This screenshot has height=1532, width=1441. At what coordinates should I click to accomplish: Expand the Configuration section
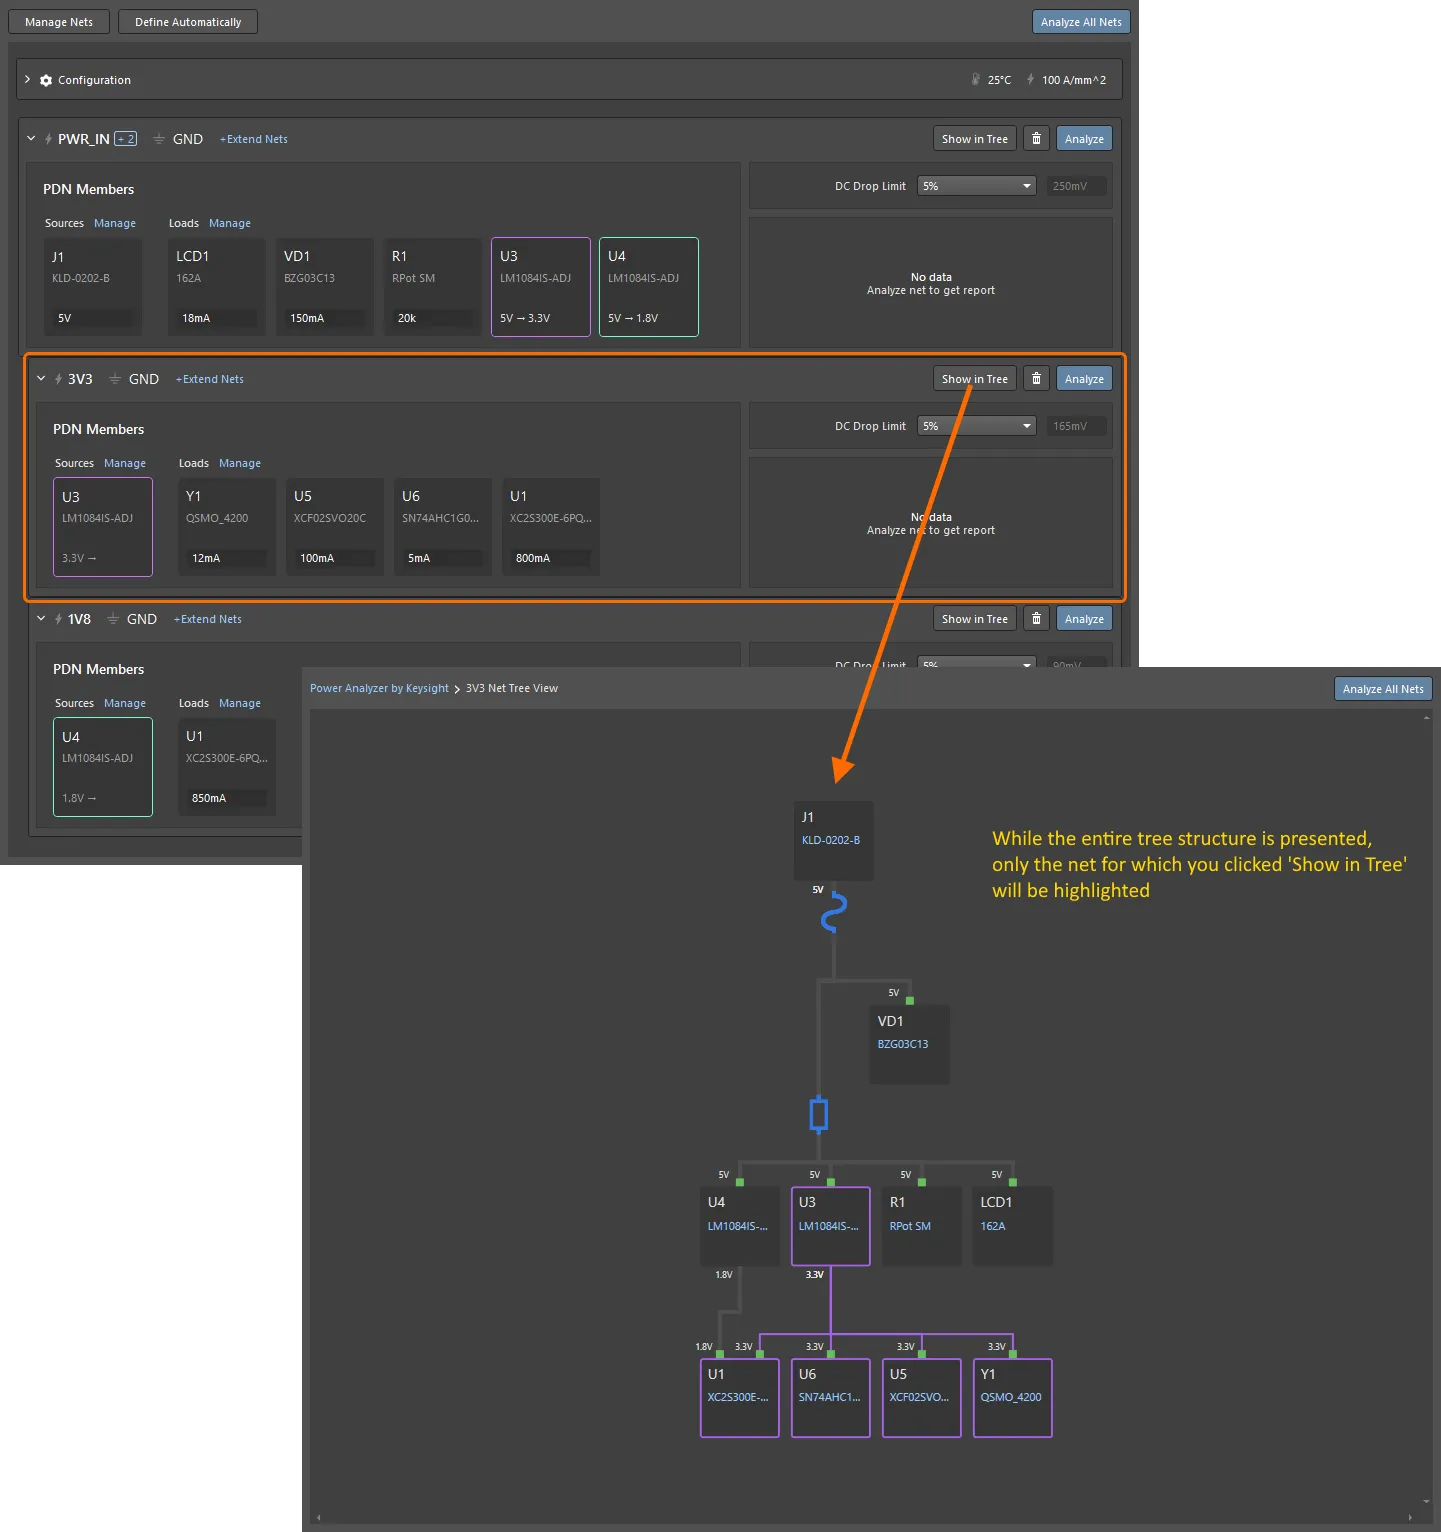pyautogui.click(x=28, y=80)
